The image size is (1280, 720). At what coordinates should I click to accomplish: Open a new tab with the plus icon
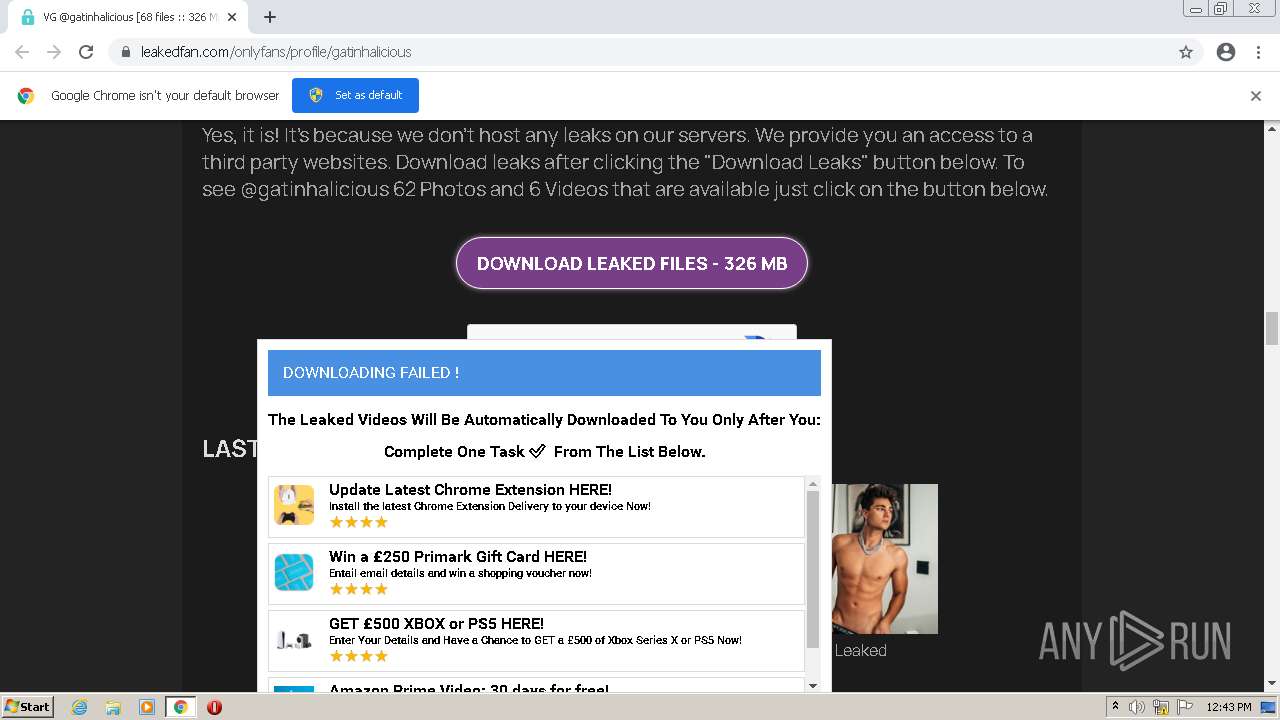tap(270, 17)
